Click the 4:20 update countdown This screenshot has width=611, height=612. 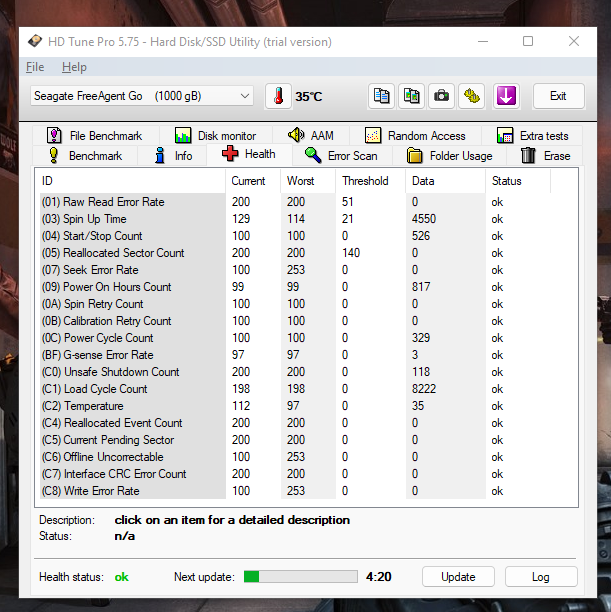click(x=378, y=576)
